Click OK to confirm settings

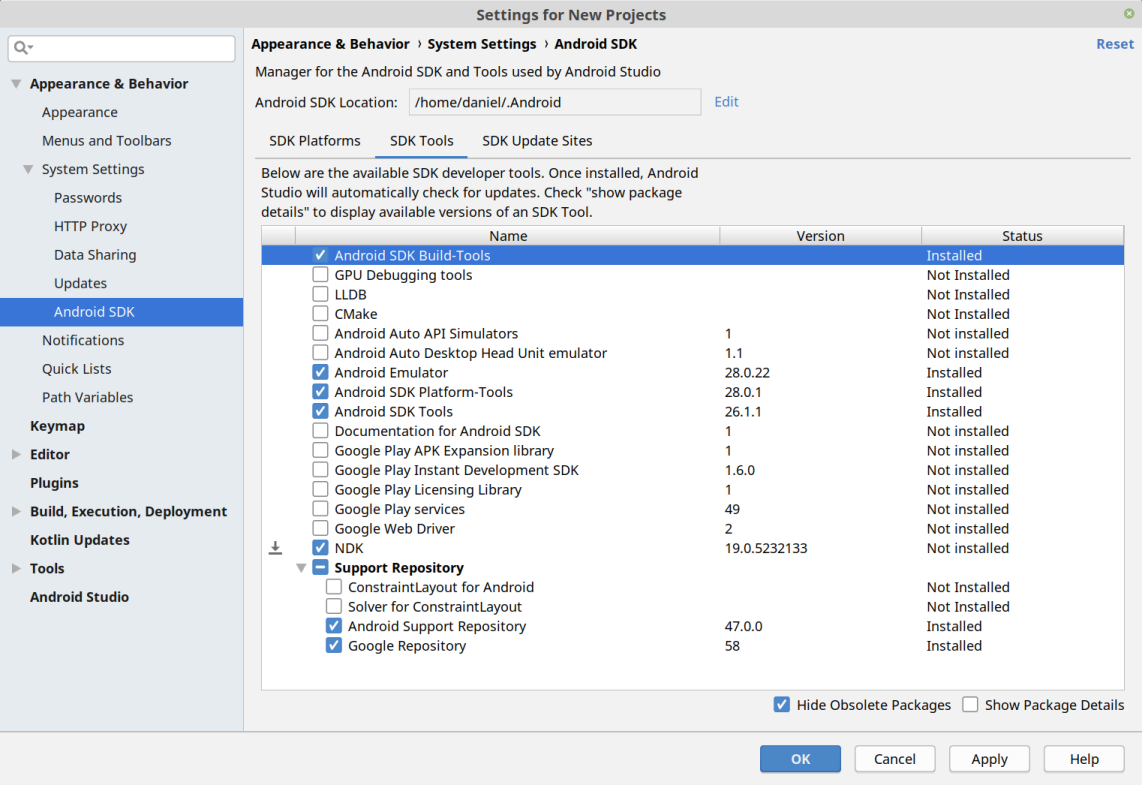[800, 759]
